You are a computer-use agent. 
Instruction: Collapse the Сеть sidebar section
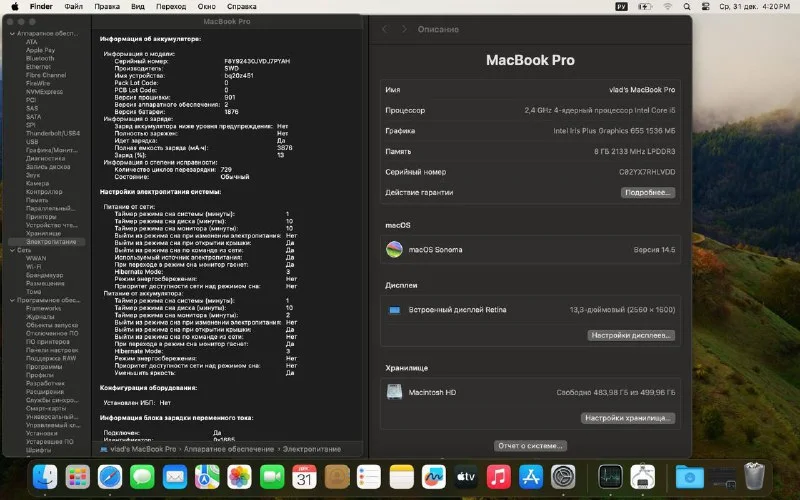pyautogui.click(x=12, y=251)
